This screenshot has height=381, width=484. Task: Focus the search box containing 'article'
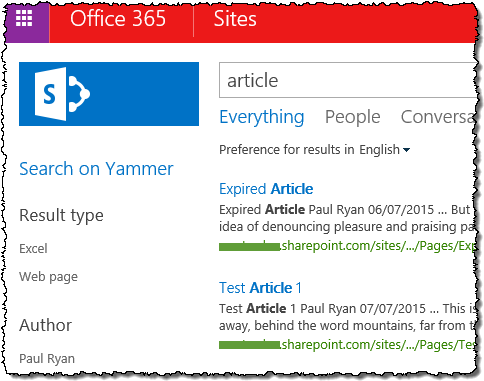[x=348, y=80]
